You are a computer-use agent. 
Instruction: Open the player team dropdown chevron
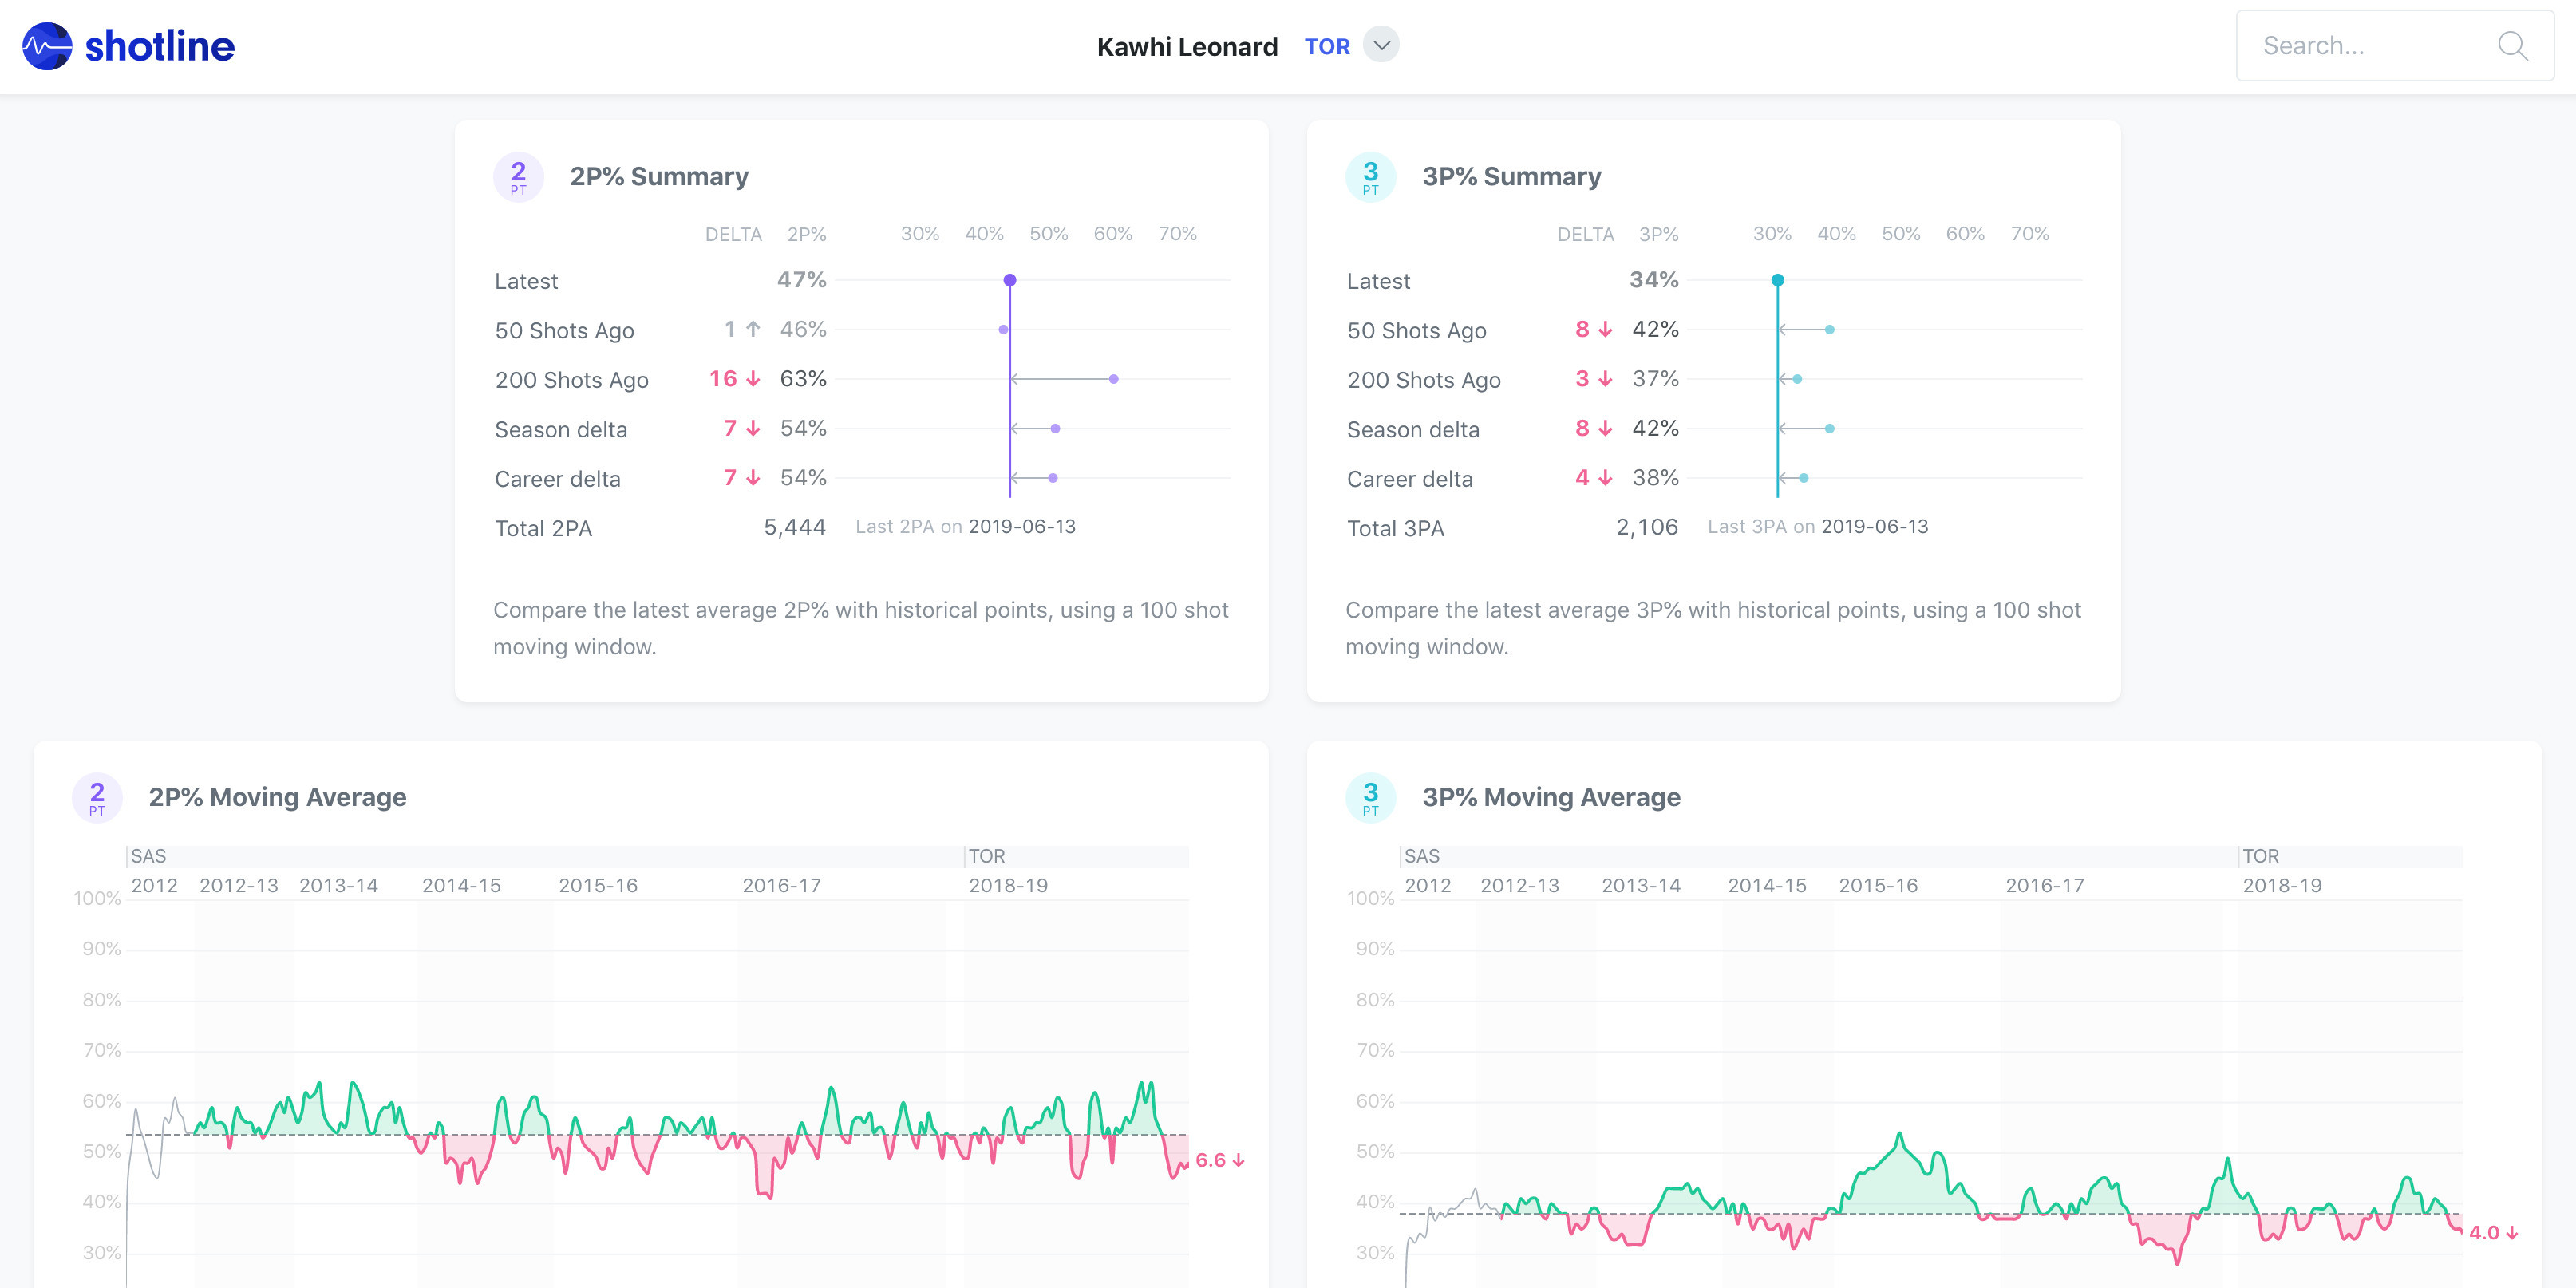pyautogui.click(x=1381, y=45)
